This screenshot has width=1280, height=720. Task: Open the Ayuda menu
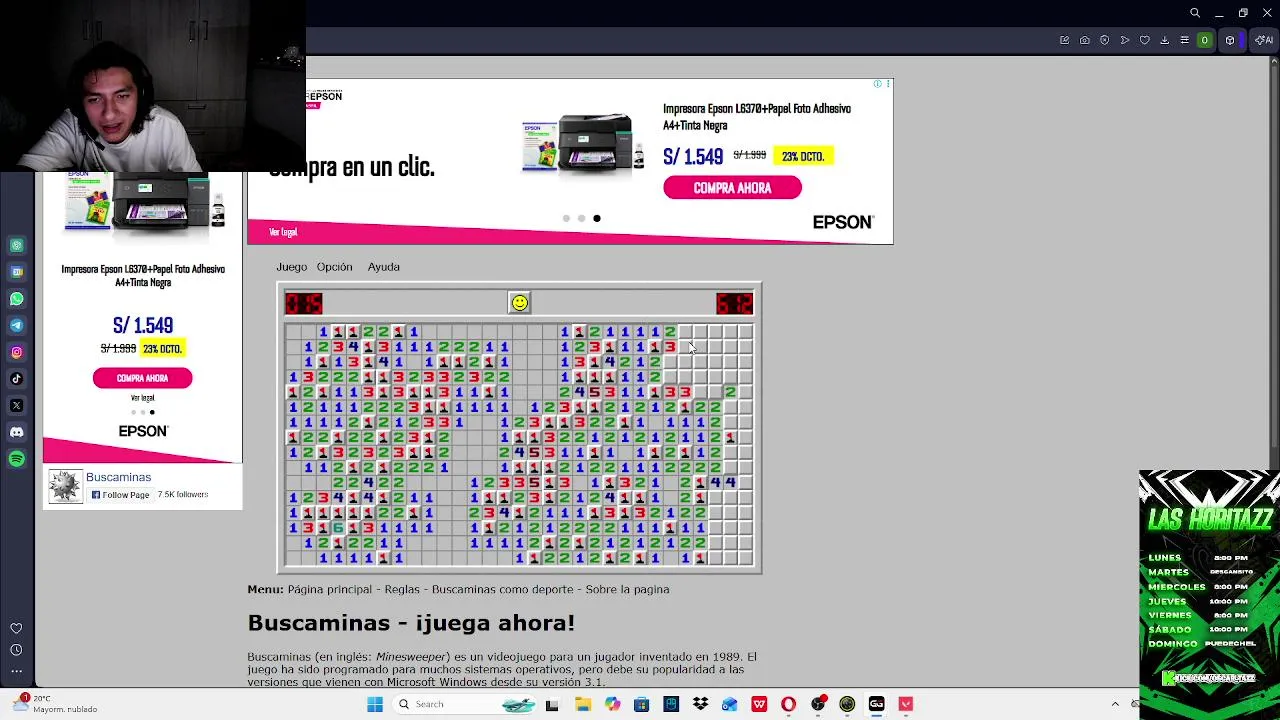point(384,267)
